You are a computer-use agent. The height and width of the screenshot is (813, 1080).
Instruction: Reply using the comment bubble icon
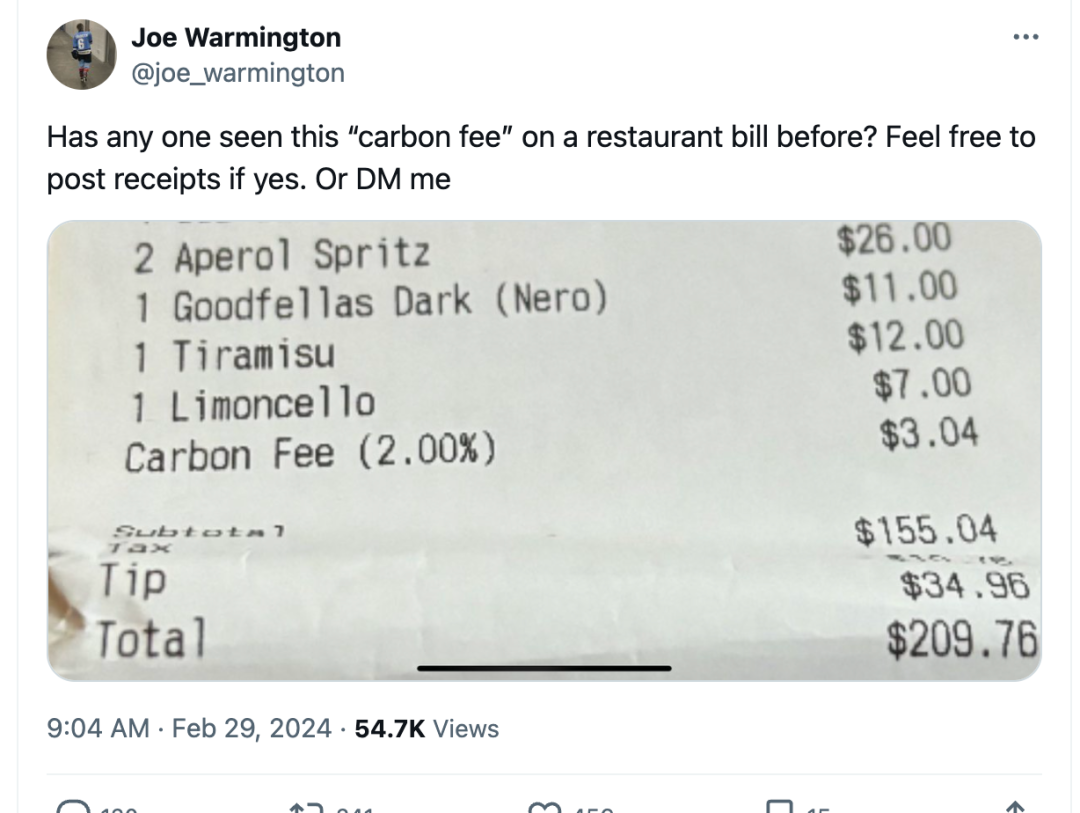click(73, 807)
